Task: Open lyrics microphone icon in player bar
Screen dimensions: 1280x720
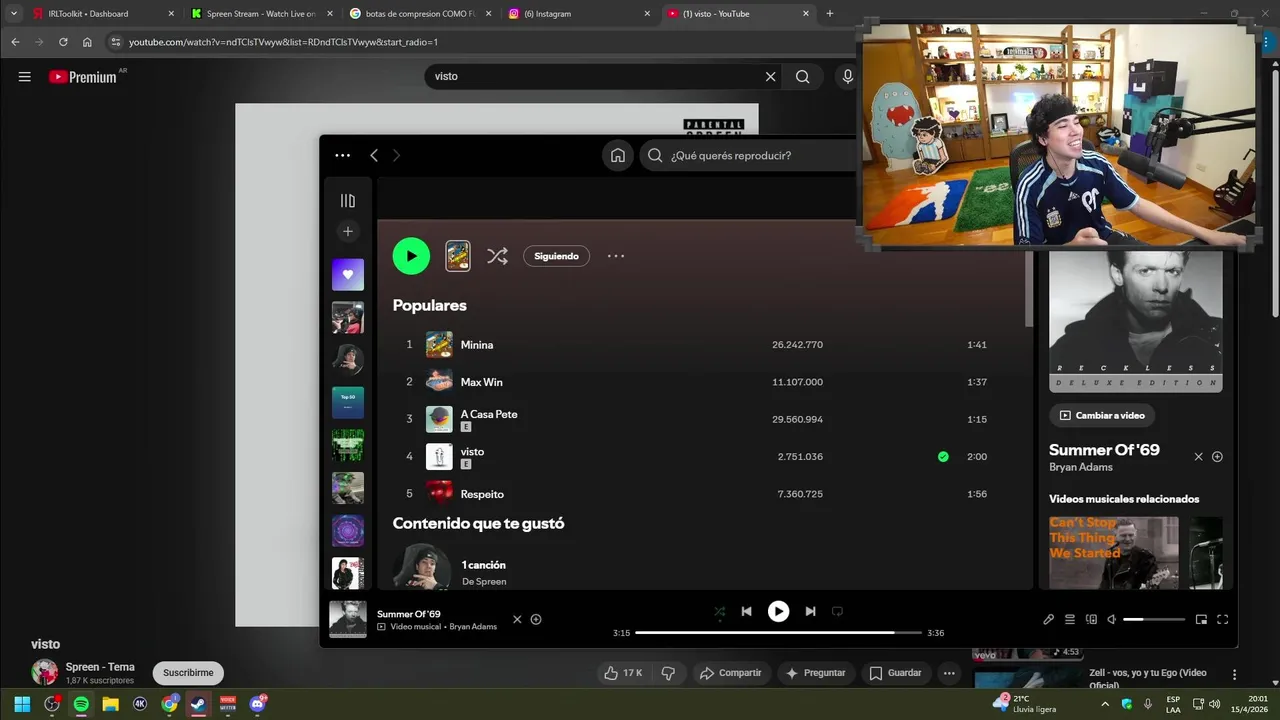Action: (x=1048, y=619)
